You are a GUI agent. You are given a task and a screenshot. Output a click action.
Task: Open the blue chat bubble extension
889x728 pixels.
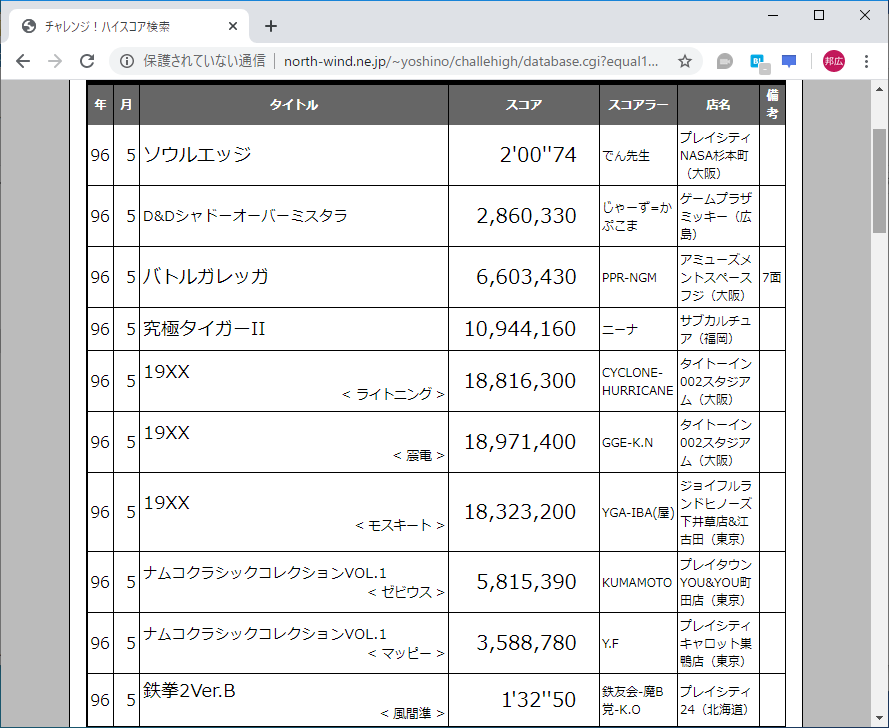pyautogui.click(x=789, y=61)
